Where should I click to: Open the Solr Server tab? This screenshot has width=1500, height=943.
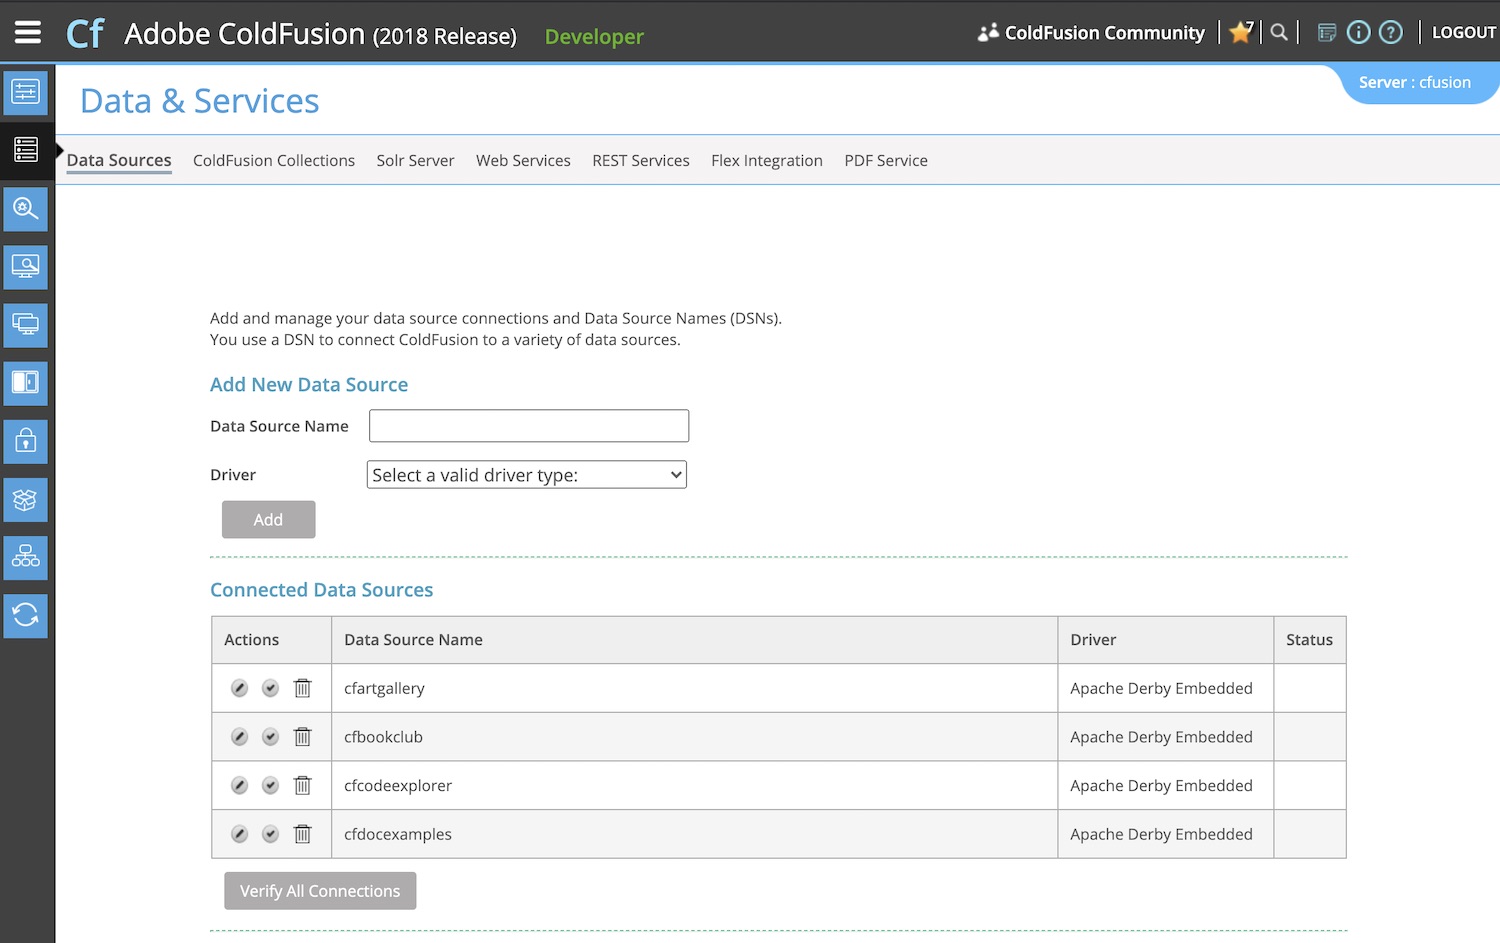pyautogui.click(x=415, y=160)
